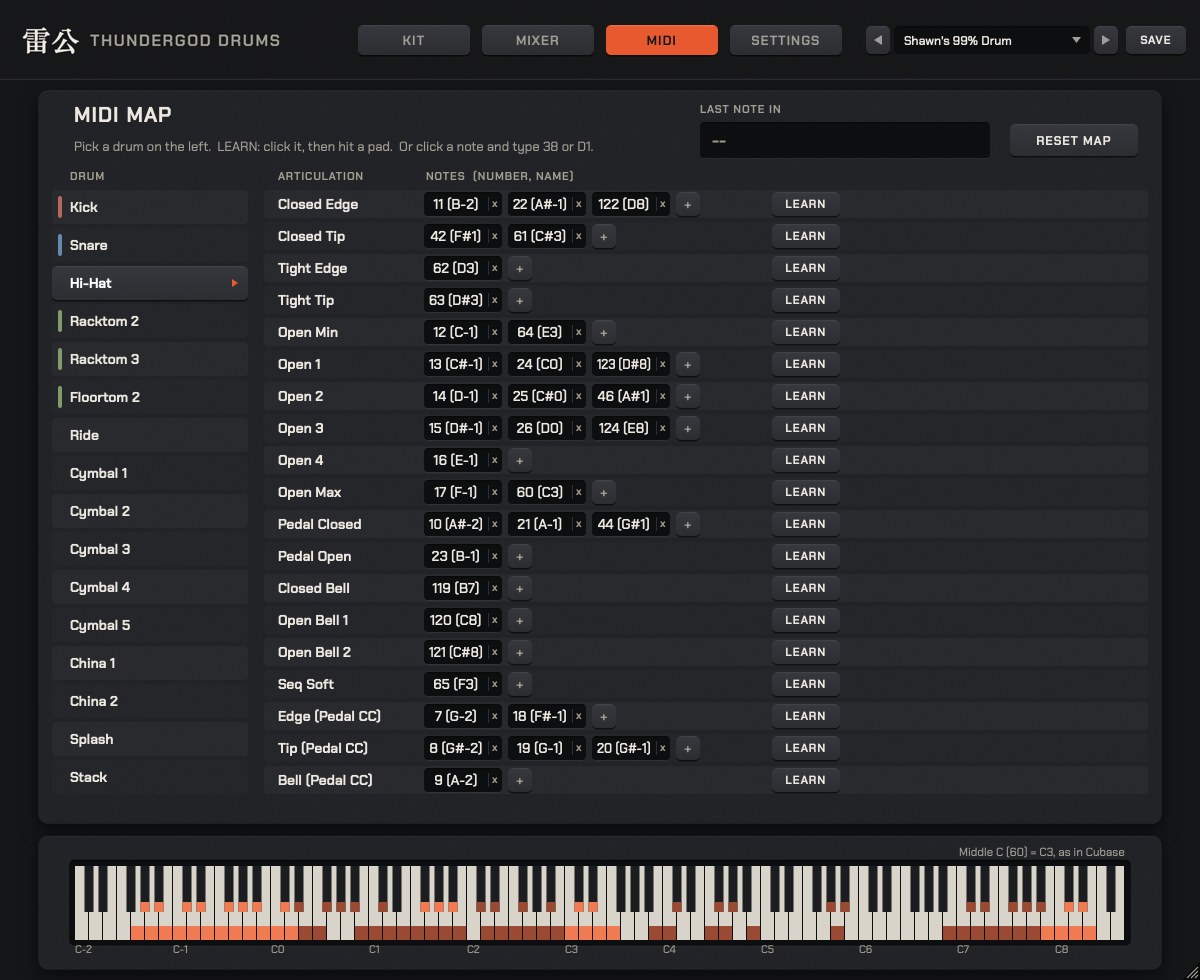Switch to the KIT tab

point(414,40)
